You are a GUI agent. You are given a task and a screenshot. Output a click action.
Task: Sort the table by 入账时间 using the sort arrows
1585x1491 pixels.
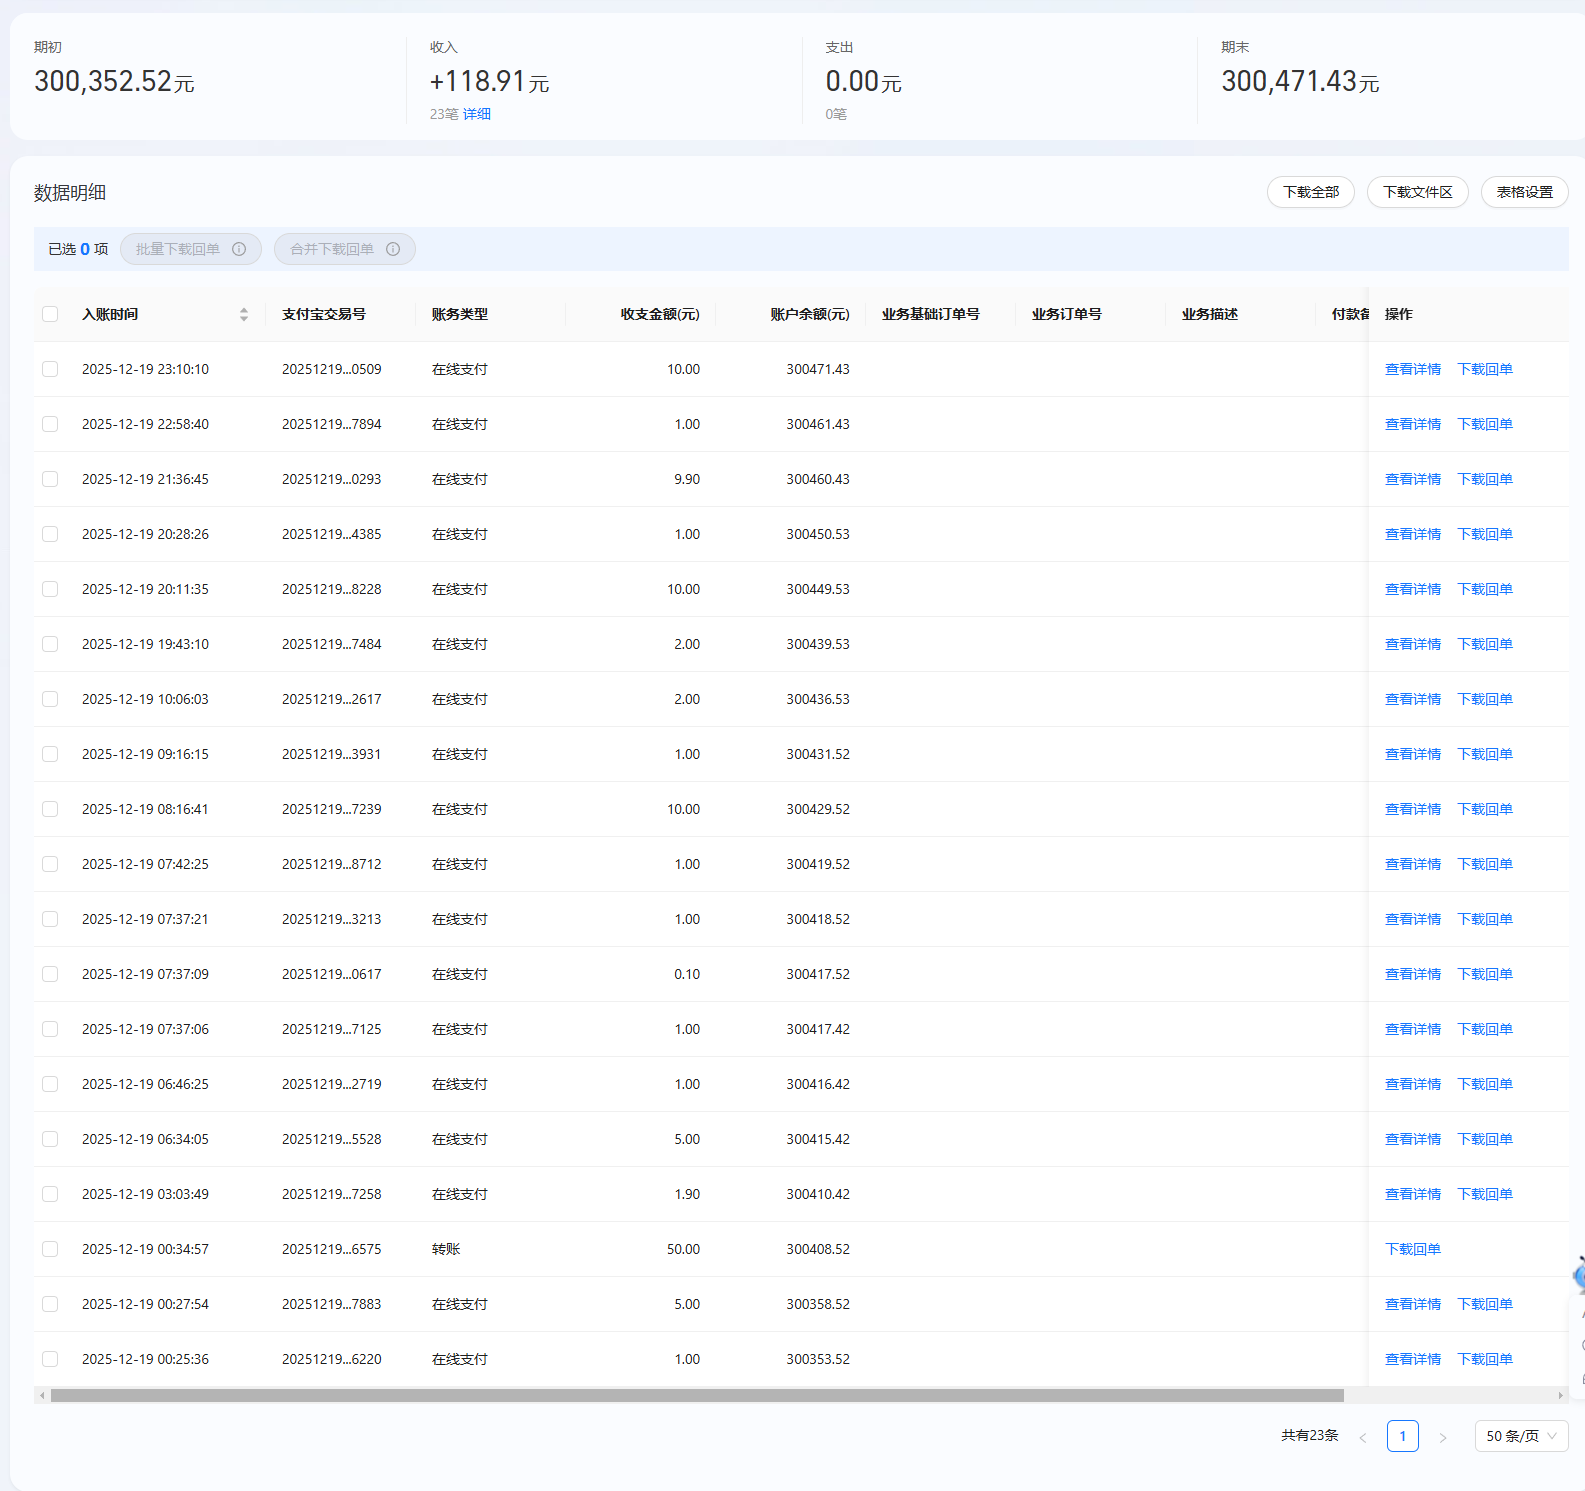[244, 314]
